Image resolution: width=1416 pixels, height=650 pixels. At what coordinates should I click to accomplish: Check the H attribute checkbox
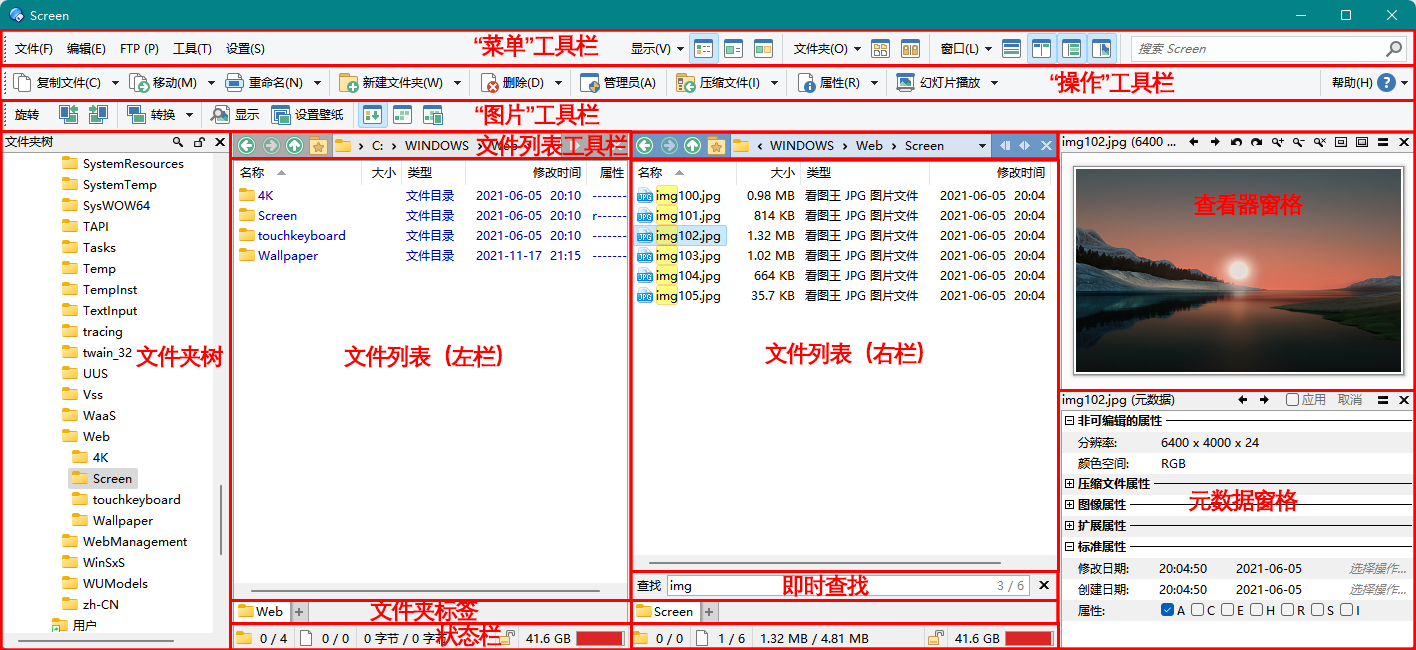(x=1257, y=610)
